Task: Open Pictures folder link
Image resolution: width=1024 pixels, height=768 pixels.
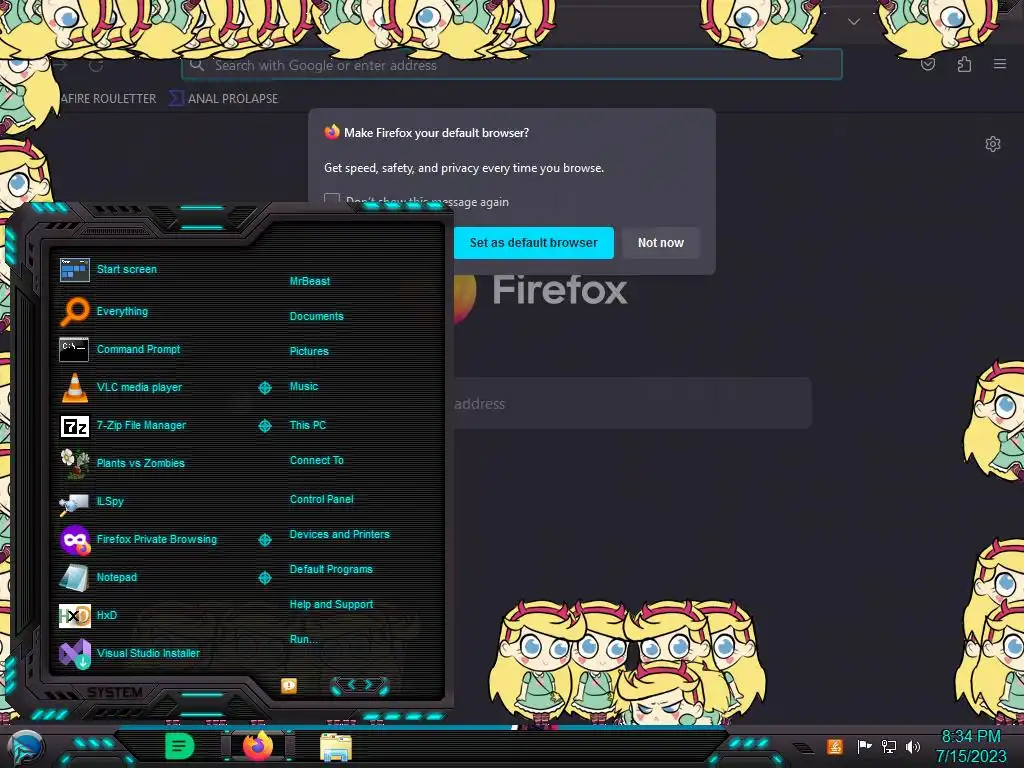Action: click(309, 351)
